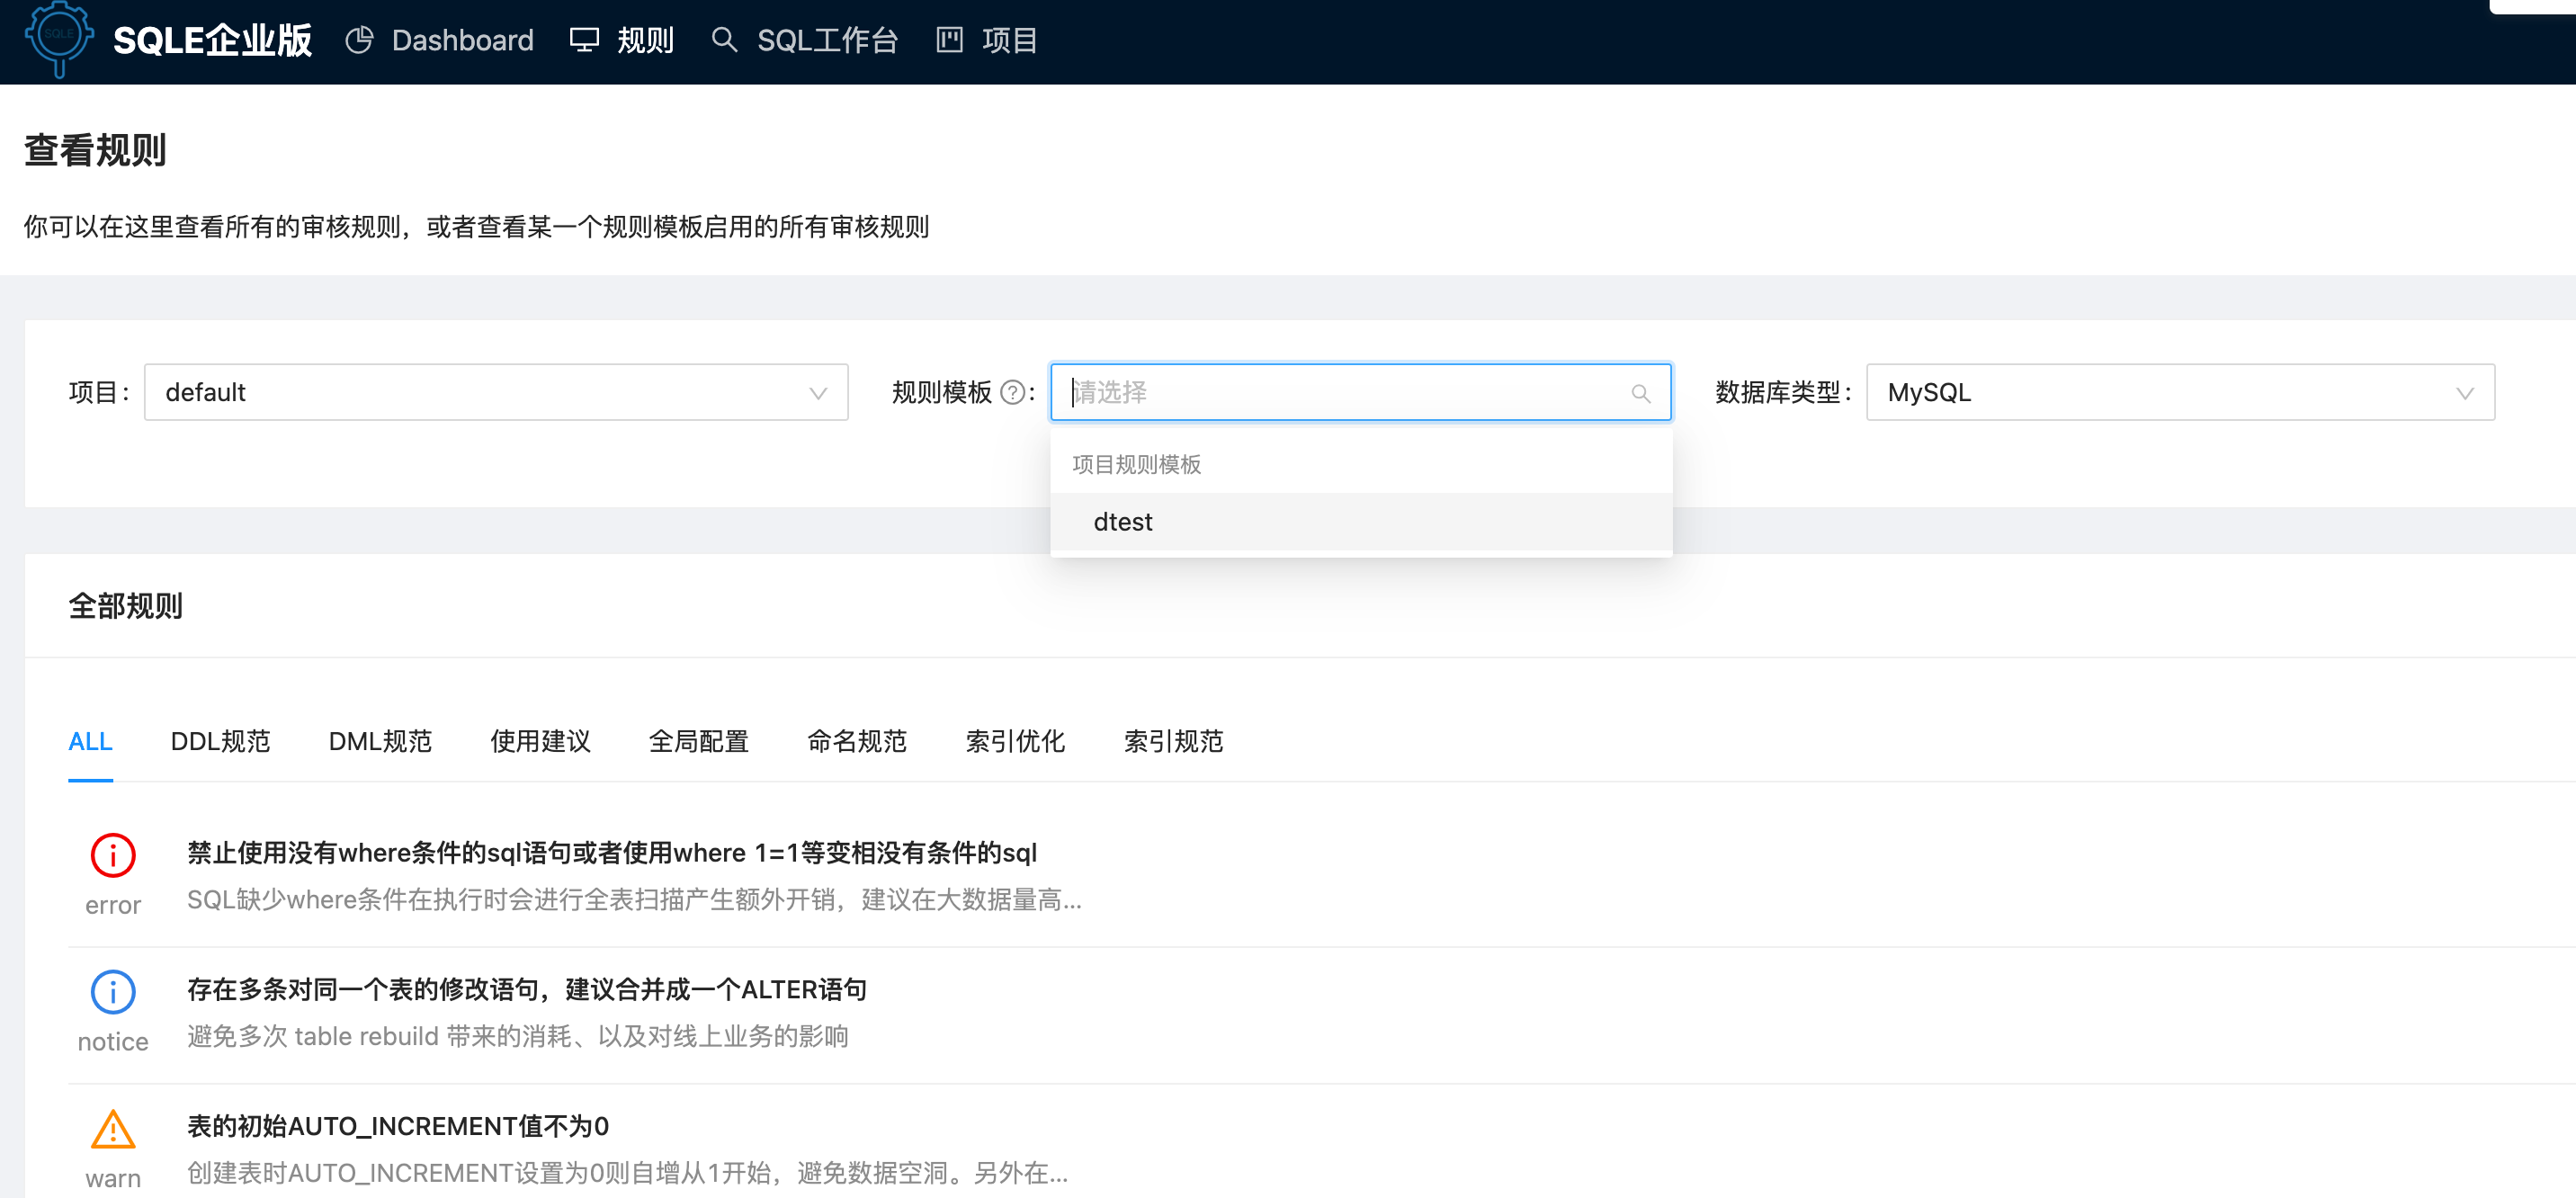This screenshot has height=1198, width=2576.
Task: Click the blue notice icon of the ALTER merge rule
Action: 113,991
